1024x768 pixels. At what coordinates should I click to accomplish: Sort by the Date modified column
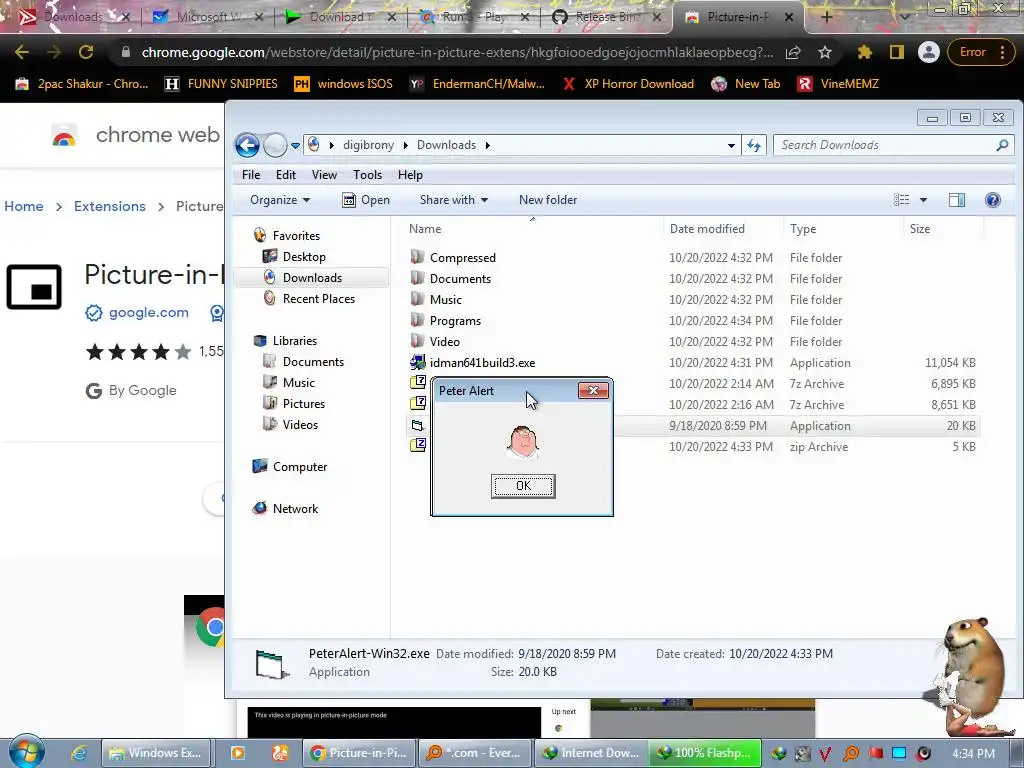point(707,229)
